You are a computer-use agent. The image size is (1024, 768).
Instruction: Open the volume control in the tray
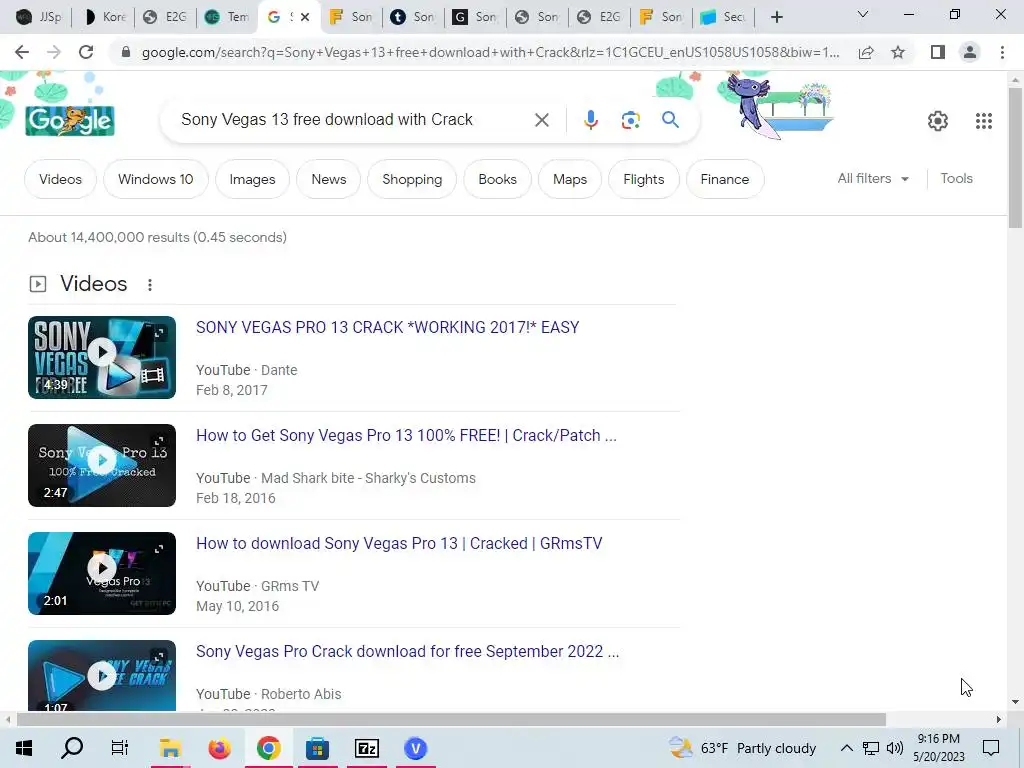tap(895, 748)
